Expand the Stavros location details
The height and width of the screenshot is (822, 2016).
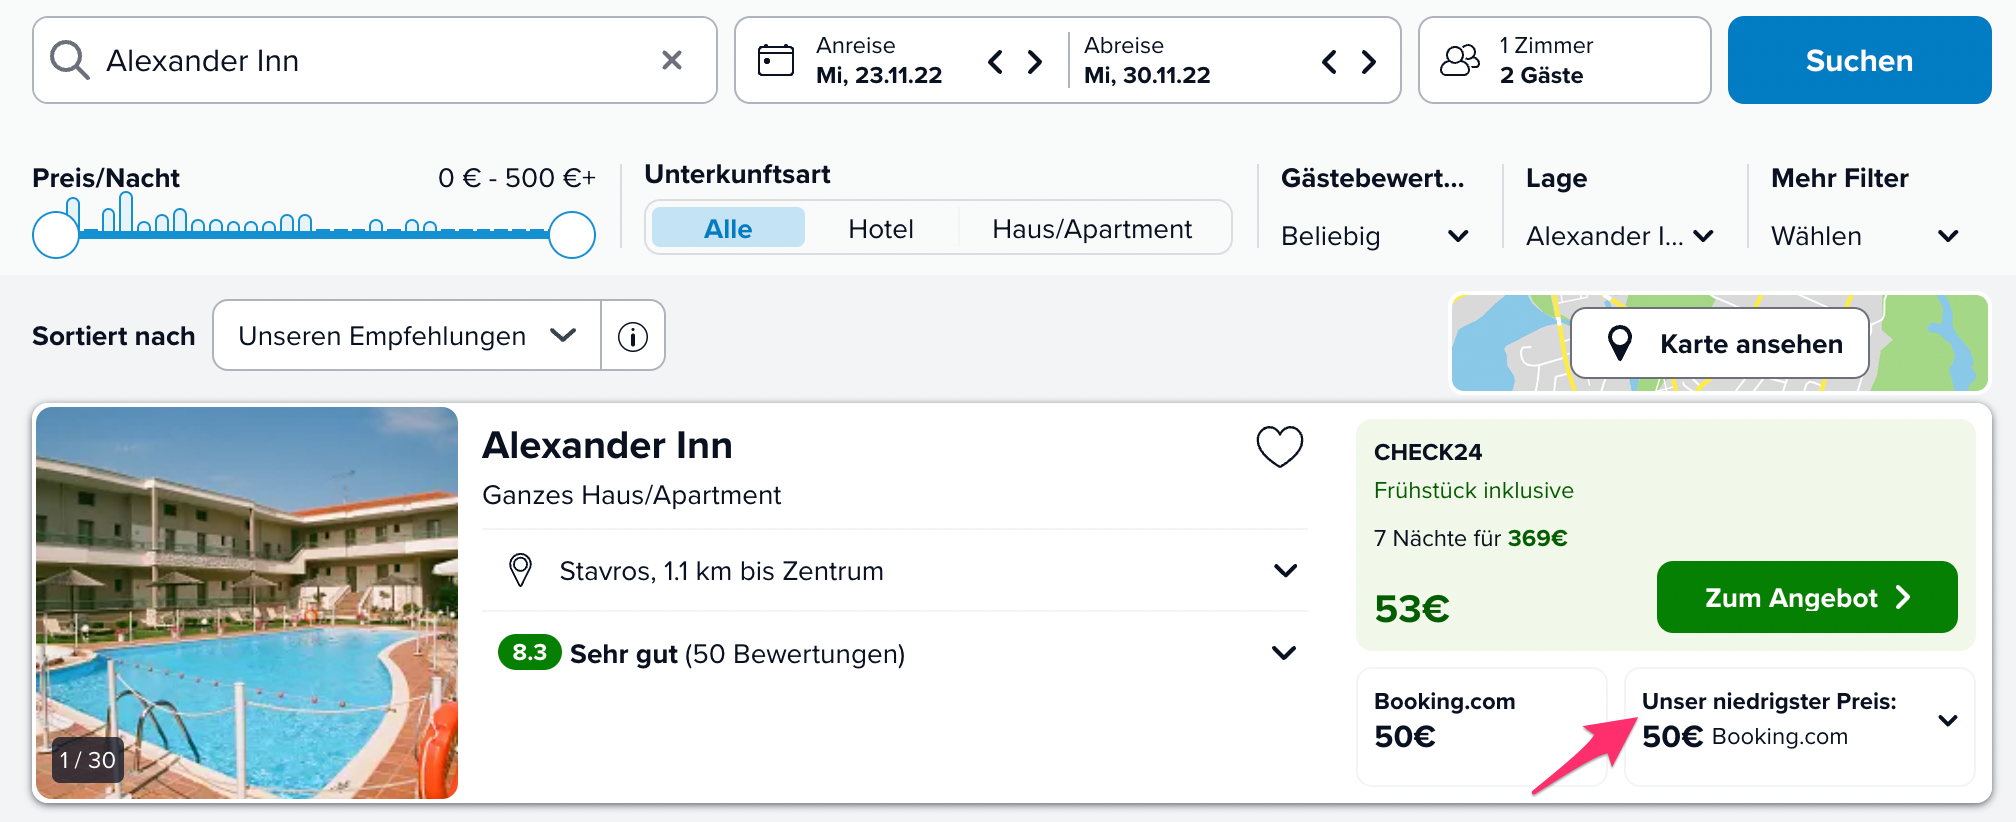1285,571
